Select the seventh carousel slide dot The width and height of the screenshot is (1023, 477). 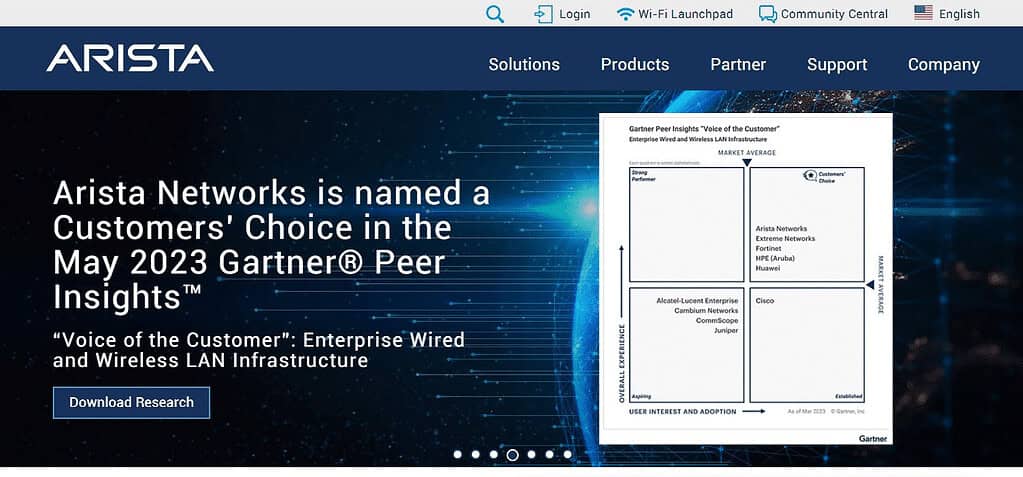tap(568, 454)
